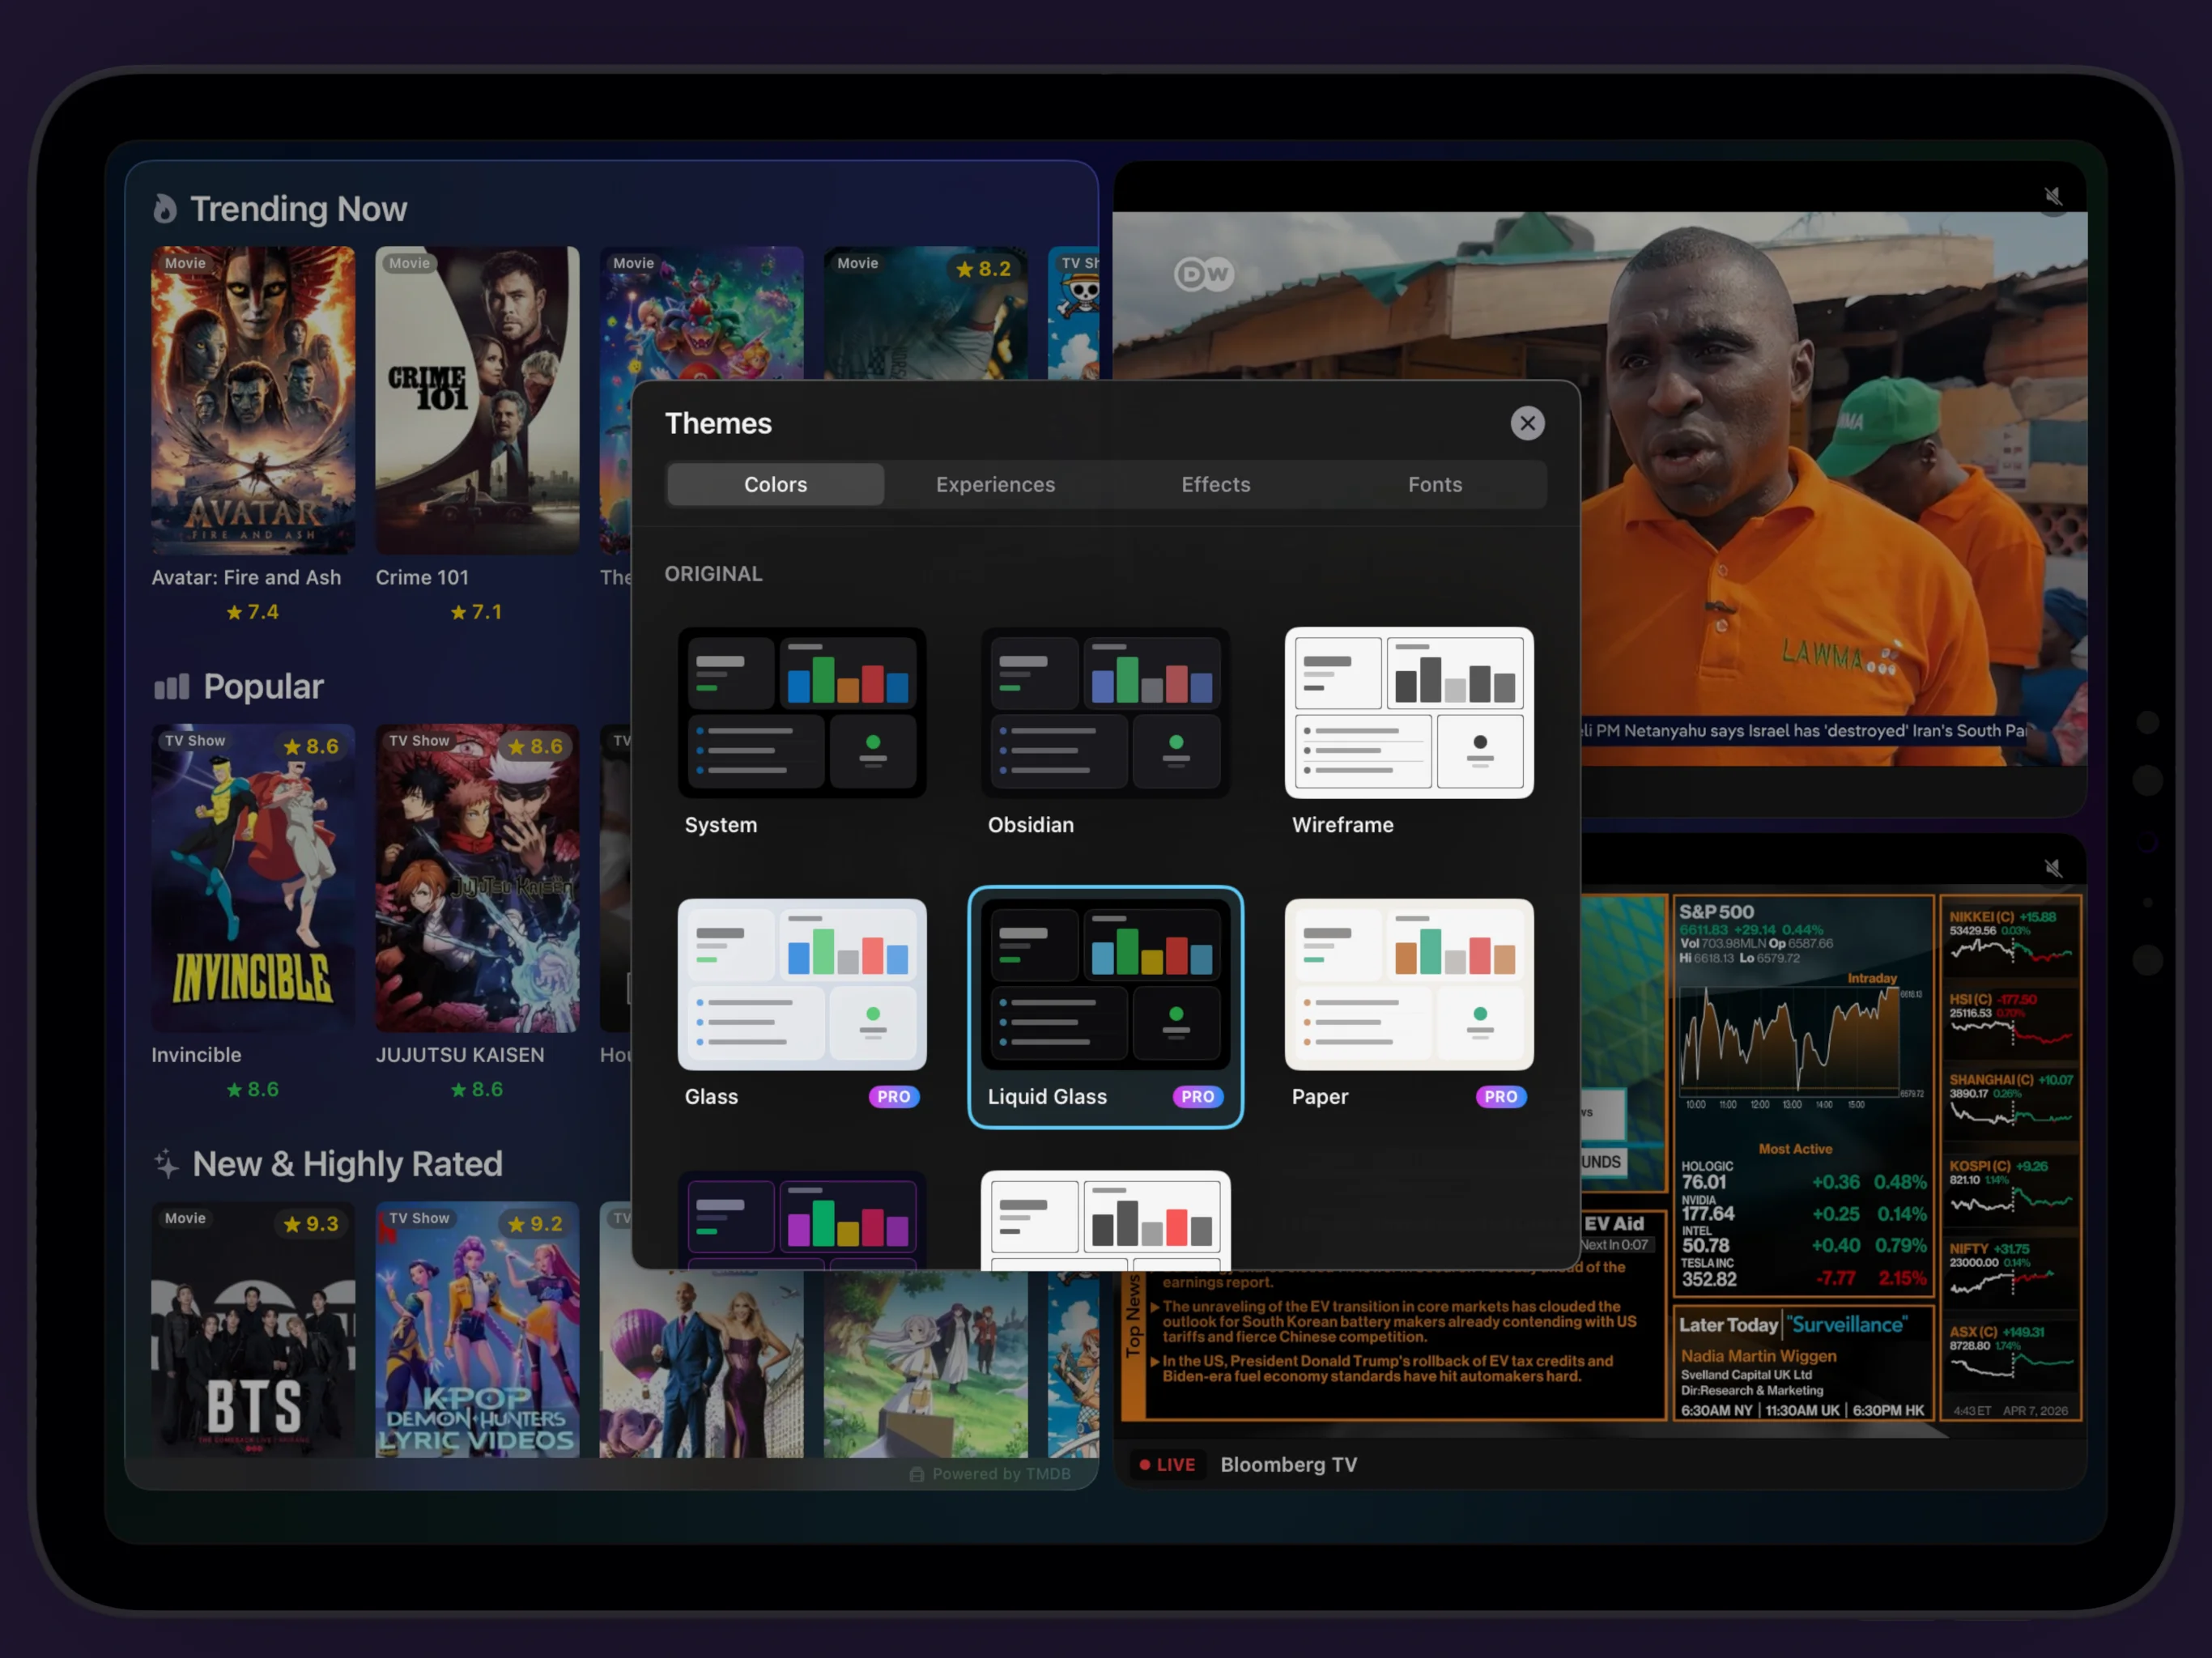Unmute the Bloomberg TV video
Viewport: 2212px width, 1658px height.
tap(2053, 868)
